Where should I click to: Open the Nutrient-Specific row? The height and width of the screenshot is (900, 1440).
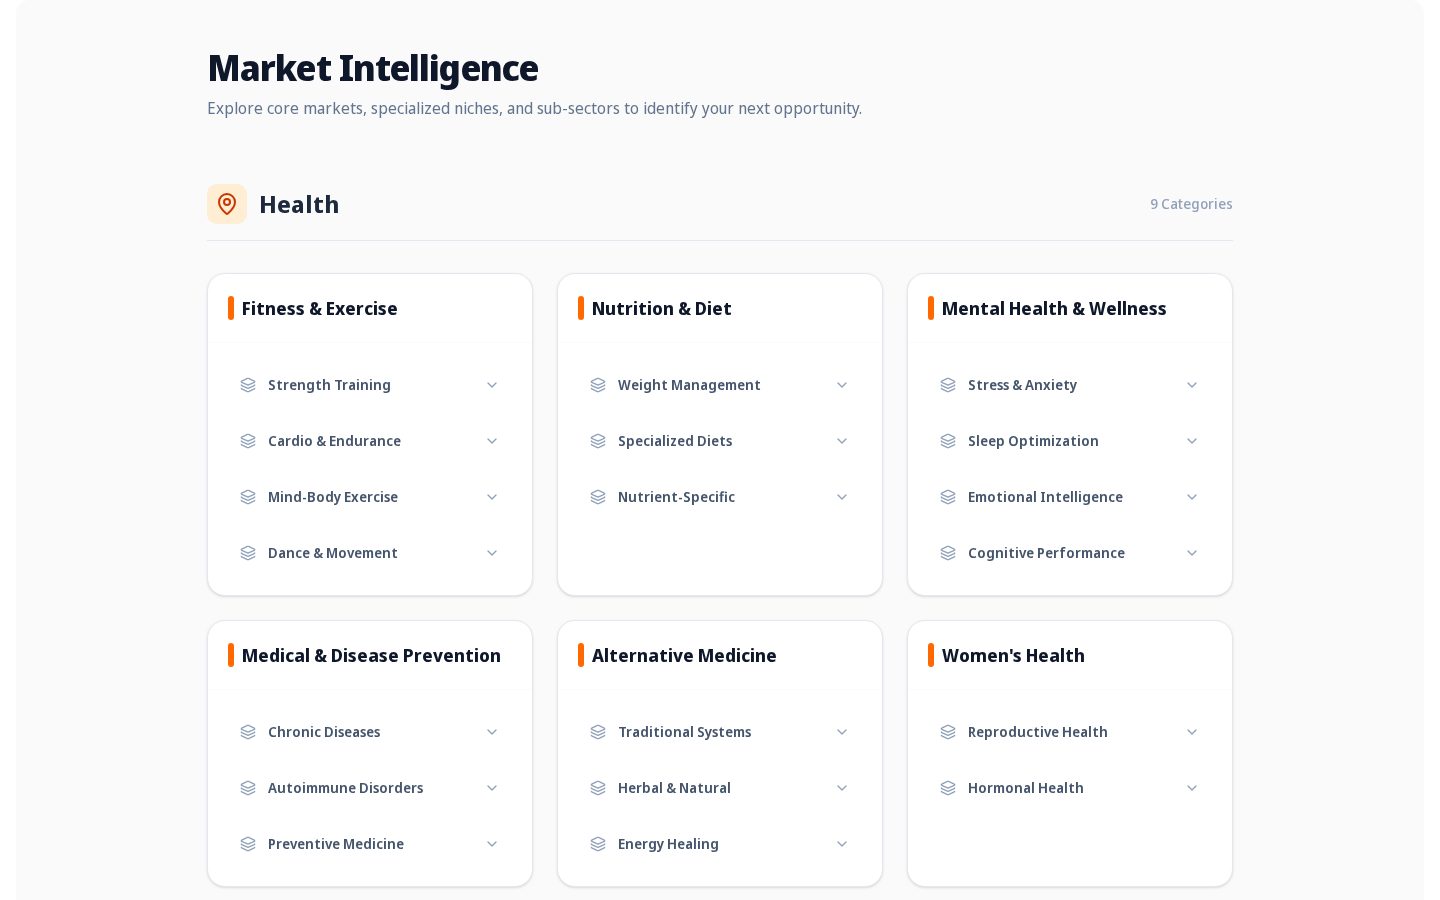[x=720, y=497]
